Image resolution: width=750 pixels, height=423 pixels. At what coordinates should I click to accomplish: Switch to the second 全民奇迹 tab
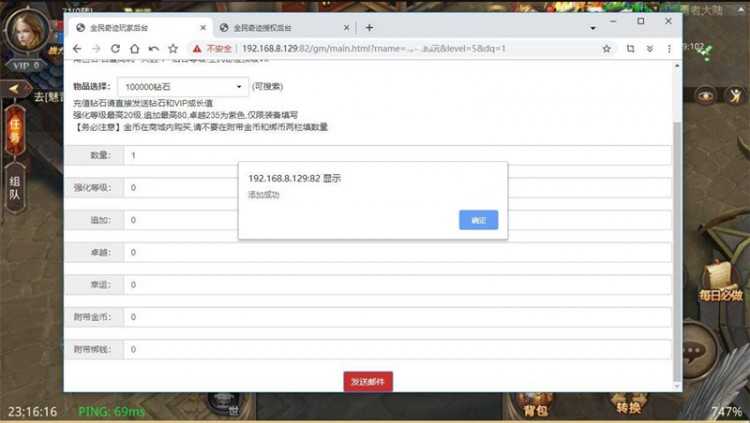coord(285,28)
